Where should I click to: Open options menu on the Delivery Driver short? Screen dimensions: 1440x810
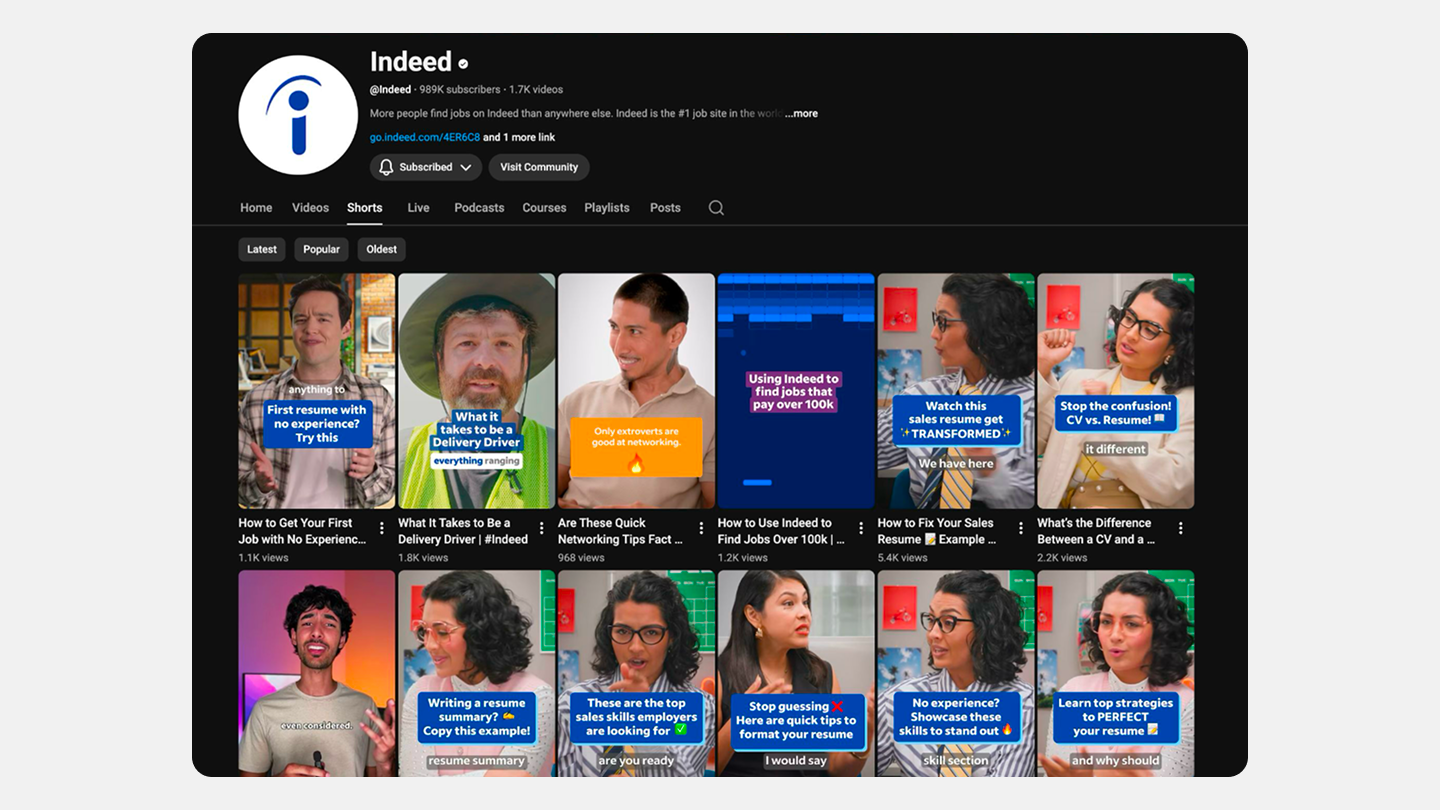542,527
